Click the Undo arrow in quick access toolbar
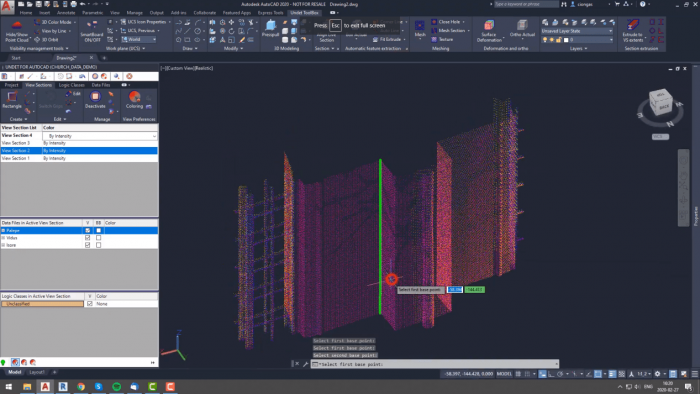Image resolution: width=700 pixels, height=394 pixels. coord(83,4)
